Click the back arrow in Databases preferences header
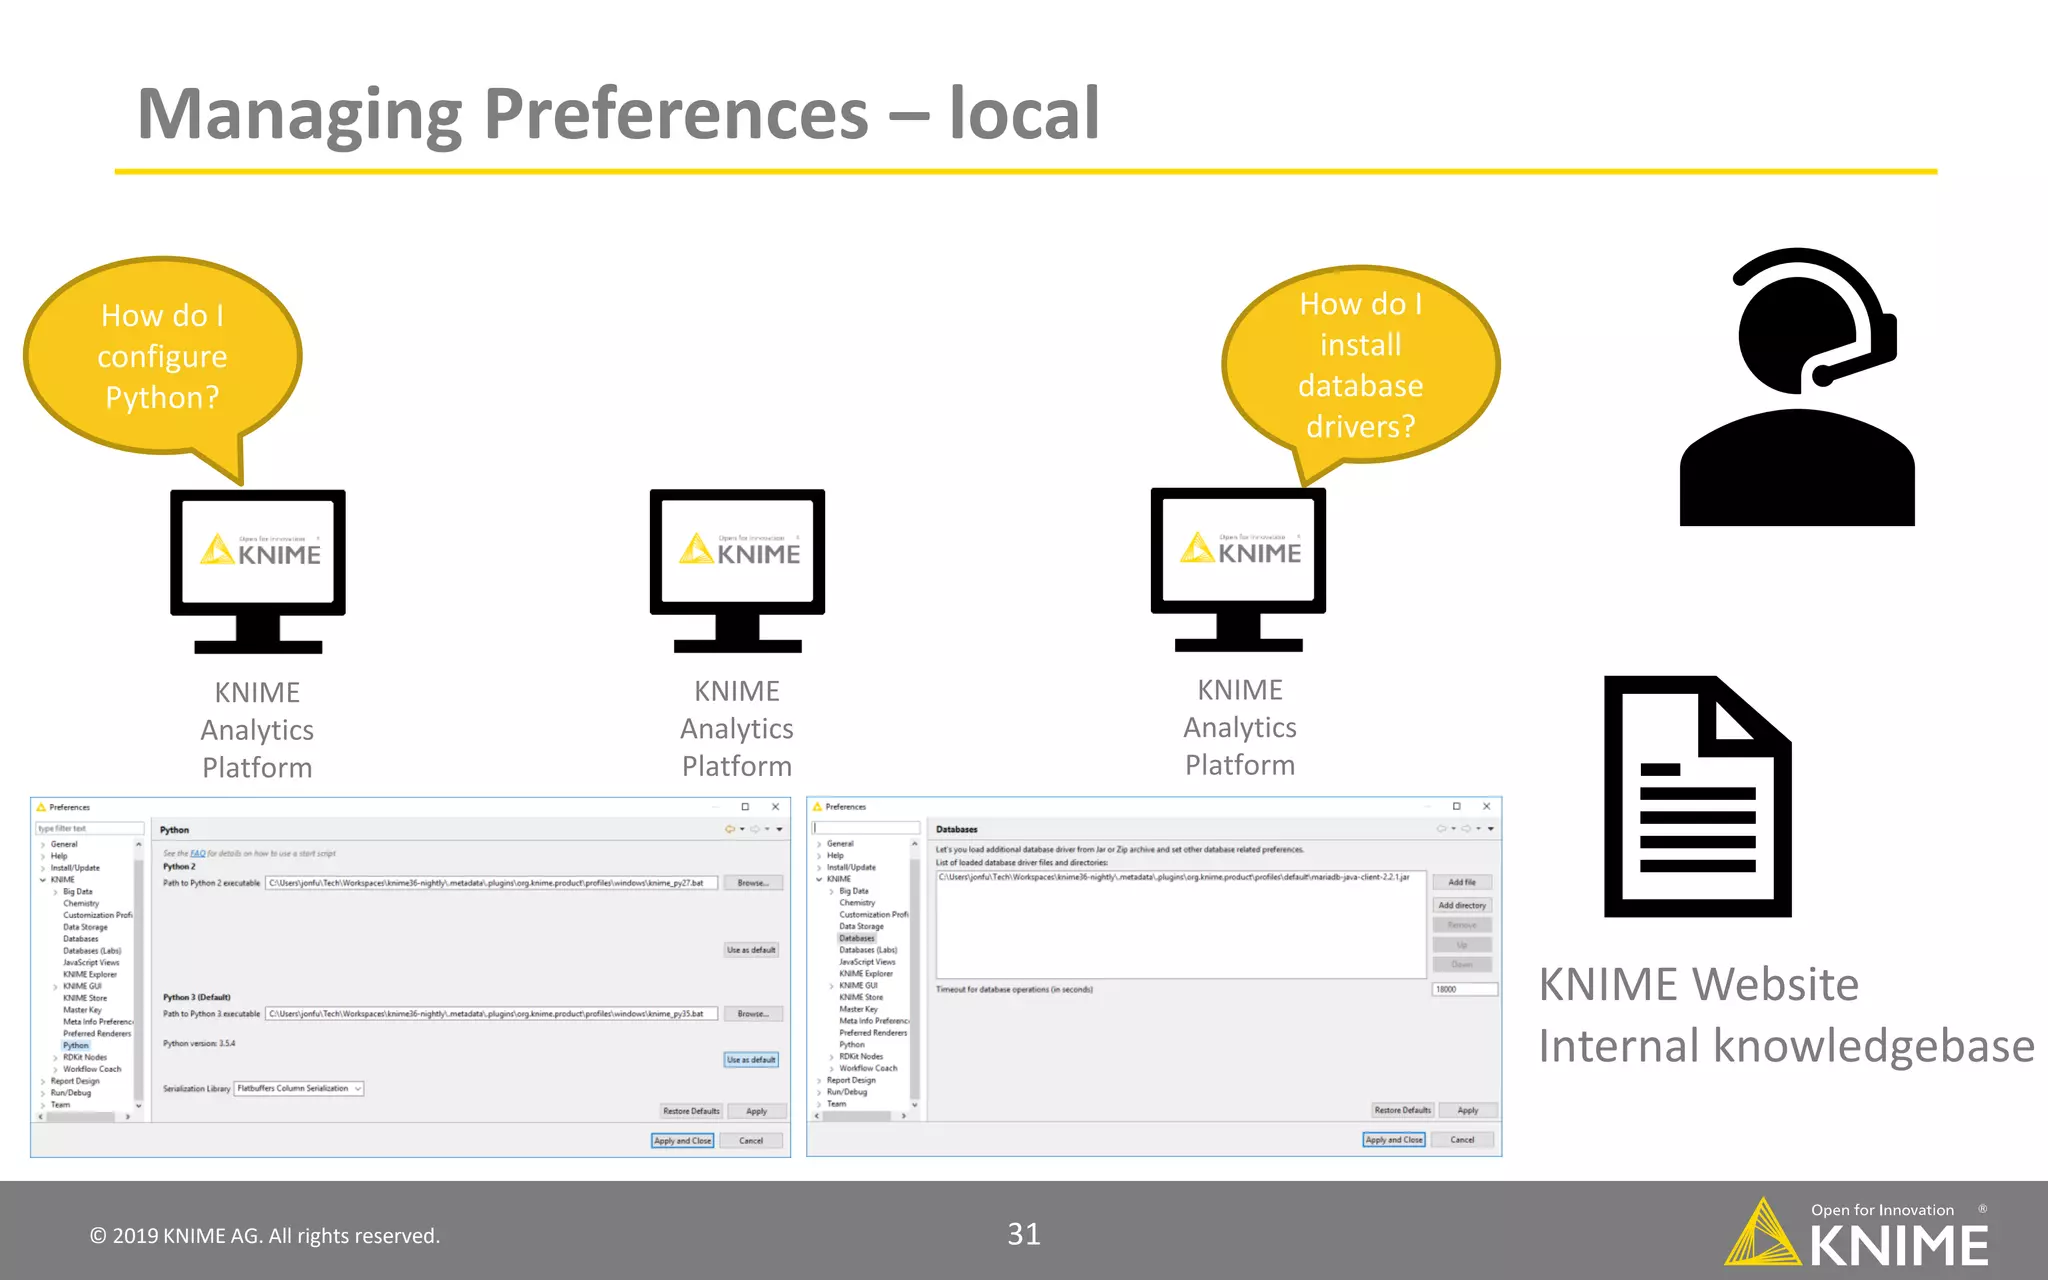 pos(1441,829)
